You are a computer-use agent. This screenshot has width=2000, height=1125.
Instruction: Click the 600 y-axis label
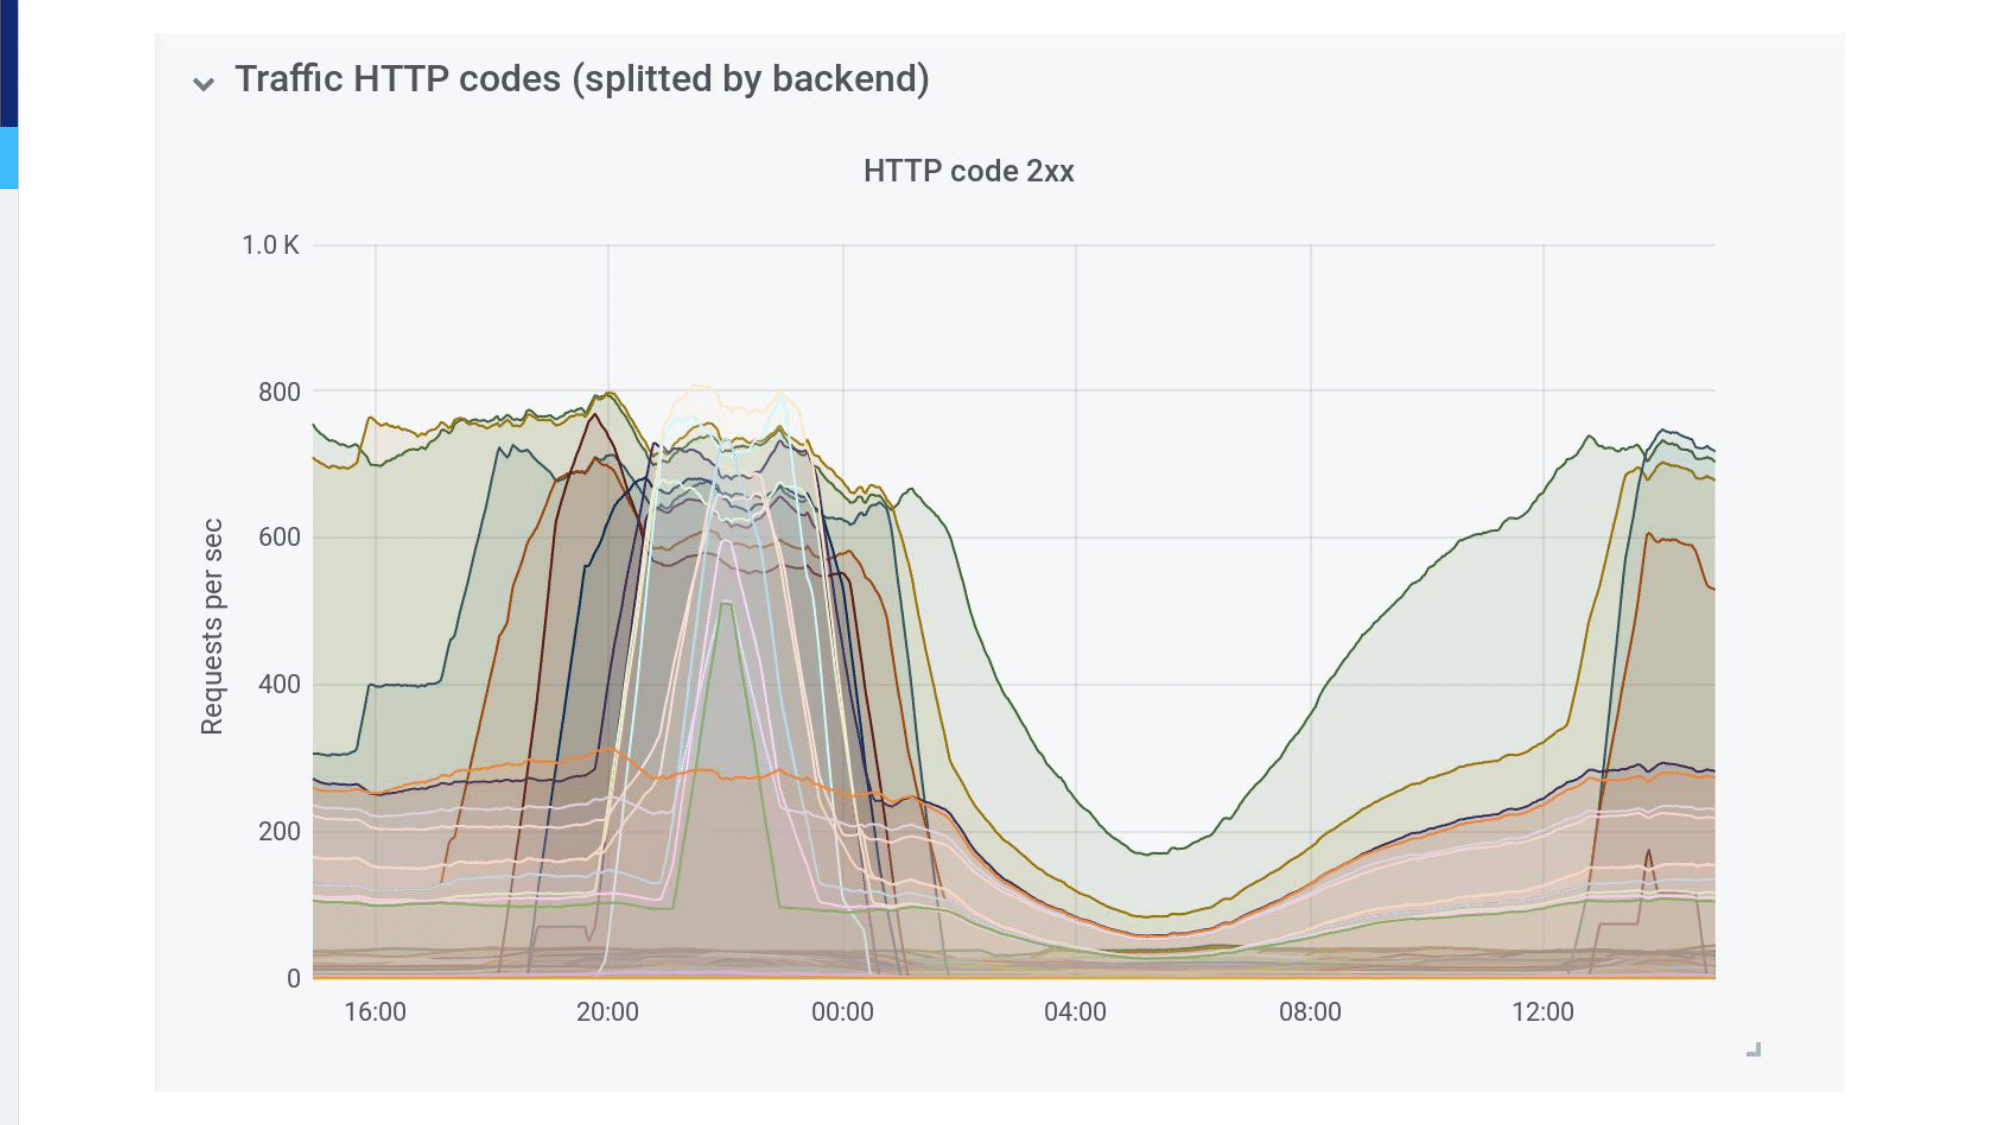pyautogui.click(x=279, y=538)
